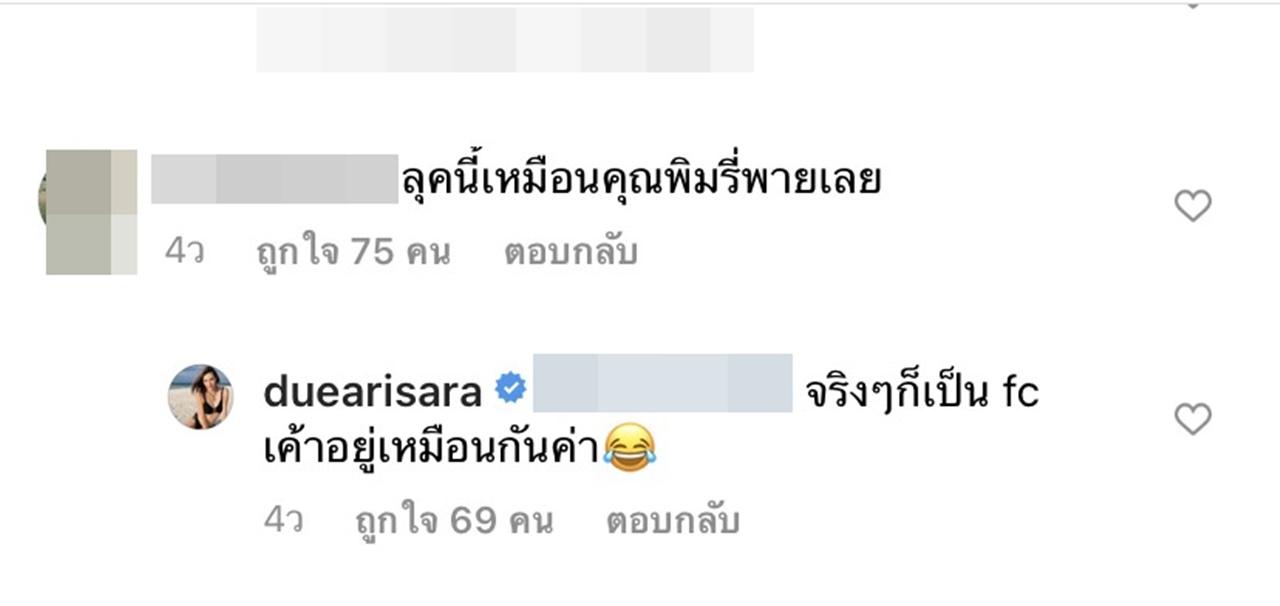Select the reply text จริงๆก็เป็น fc
This screenshot has width=1280, height=606.
(922, 393)
